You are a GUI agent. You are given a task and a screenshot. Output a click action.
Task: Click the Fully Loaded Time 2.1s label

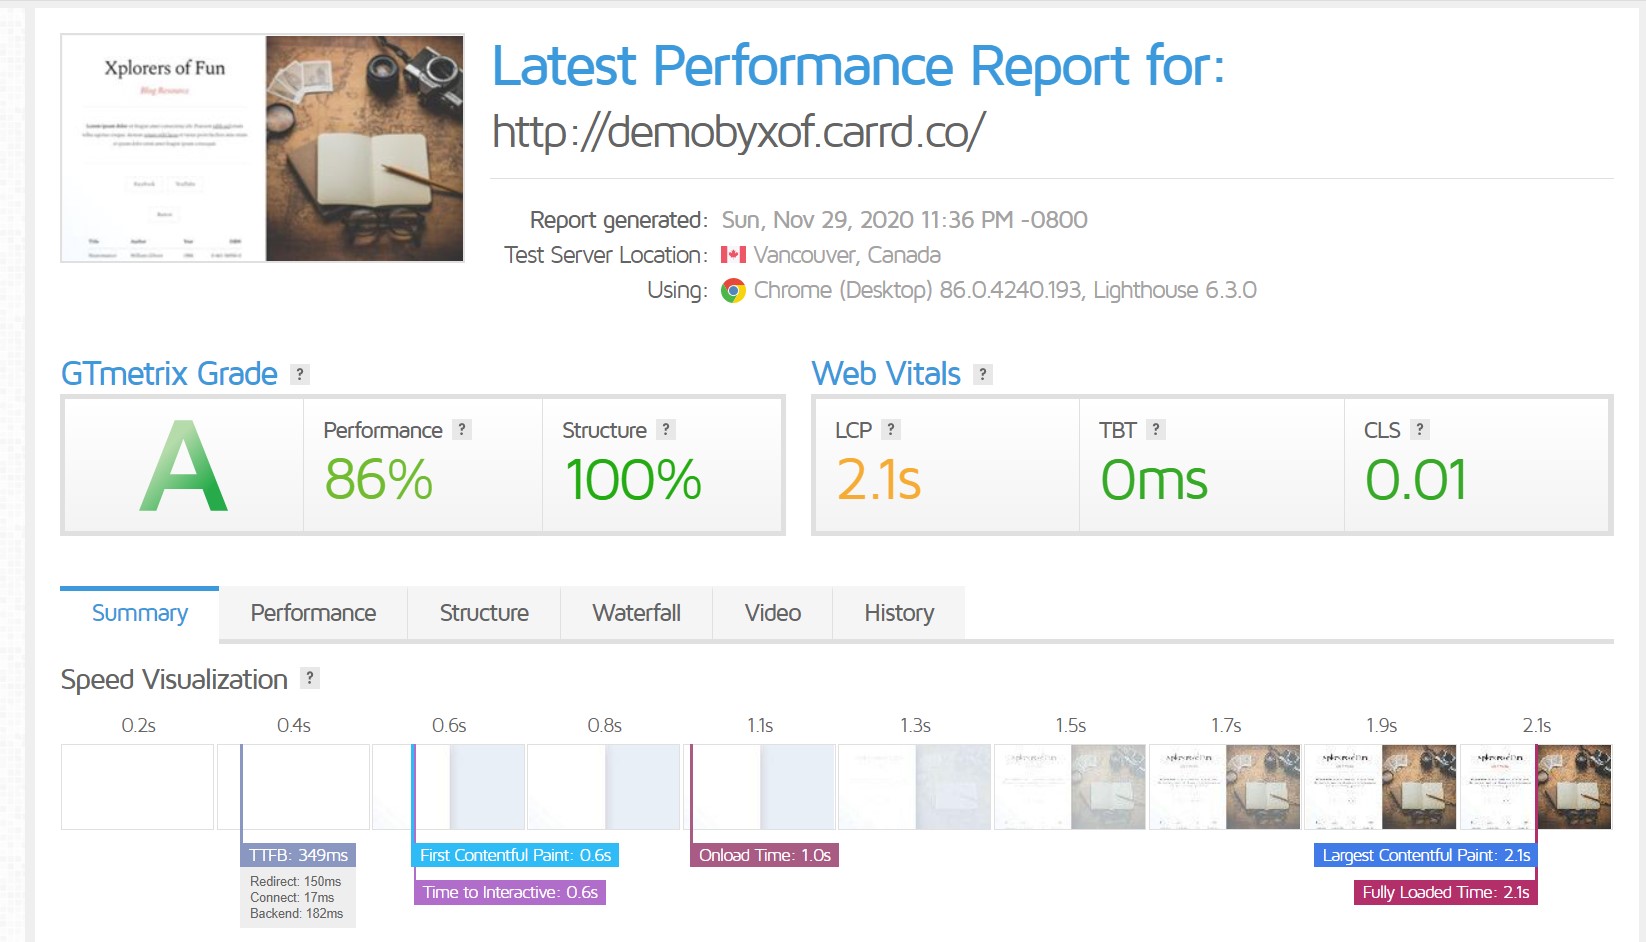point(1445,892)
